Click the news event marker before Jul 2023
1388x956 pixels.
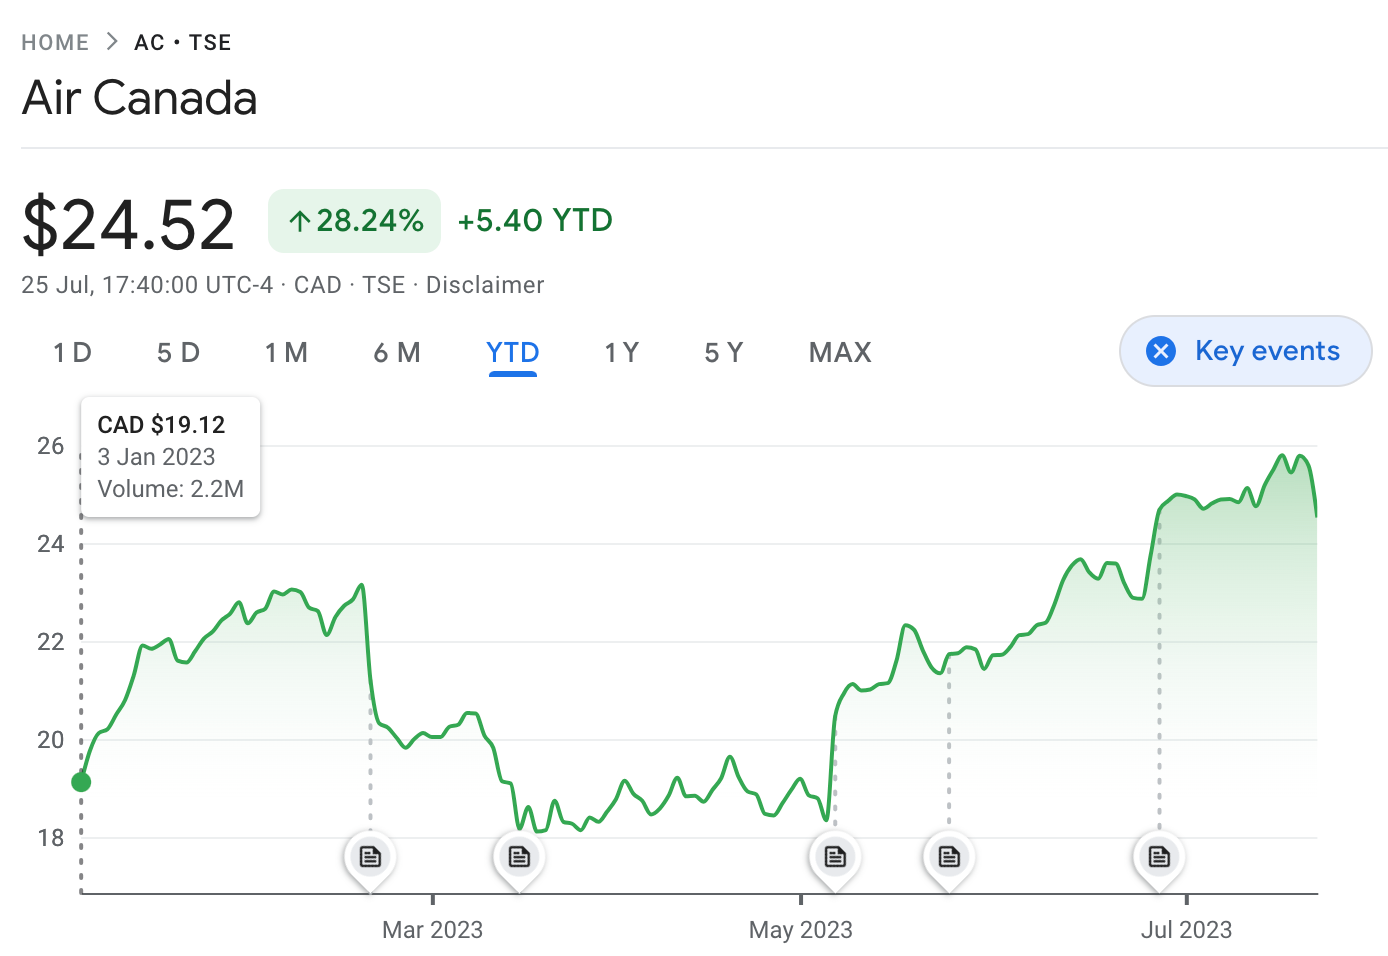[1159, 857]
